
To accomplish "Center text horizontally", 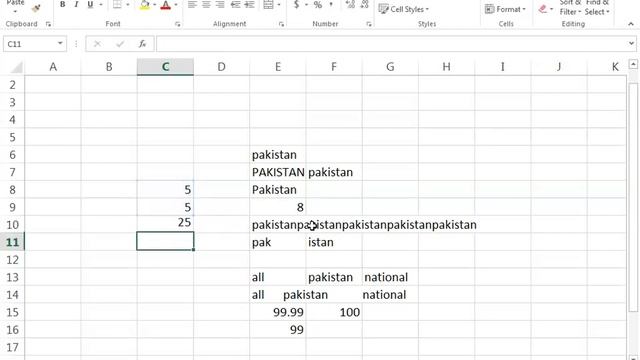I will coord(207,5).
